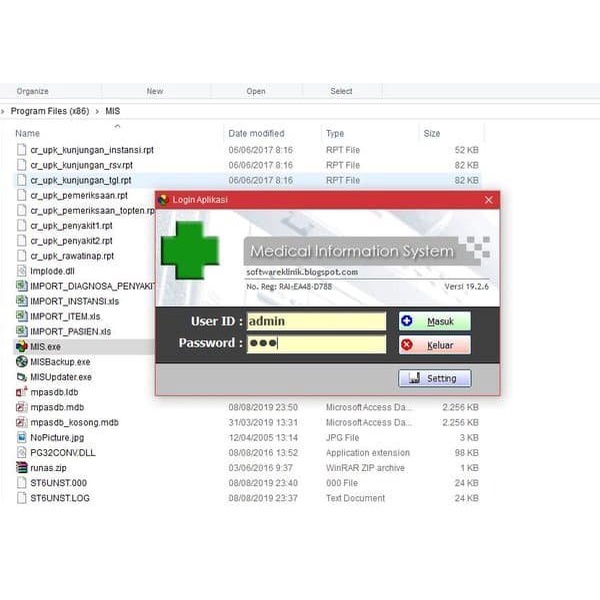Click the mpasdb_kosong.mdb Access icon
This screenshot has height=600, width=600.
[22, 422]
